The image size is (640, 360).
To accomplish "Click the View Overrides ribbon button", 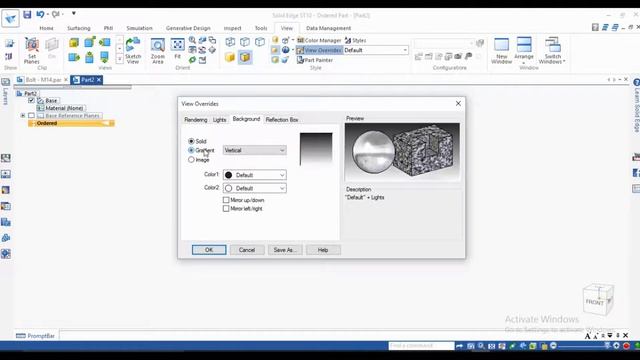I will coord(319,50).
